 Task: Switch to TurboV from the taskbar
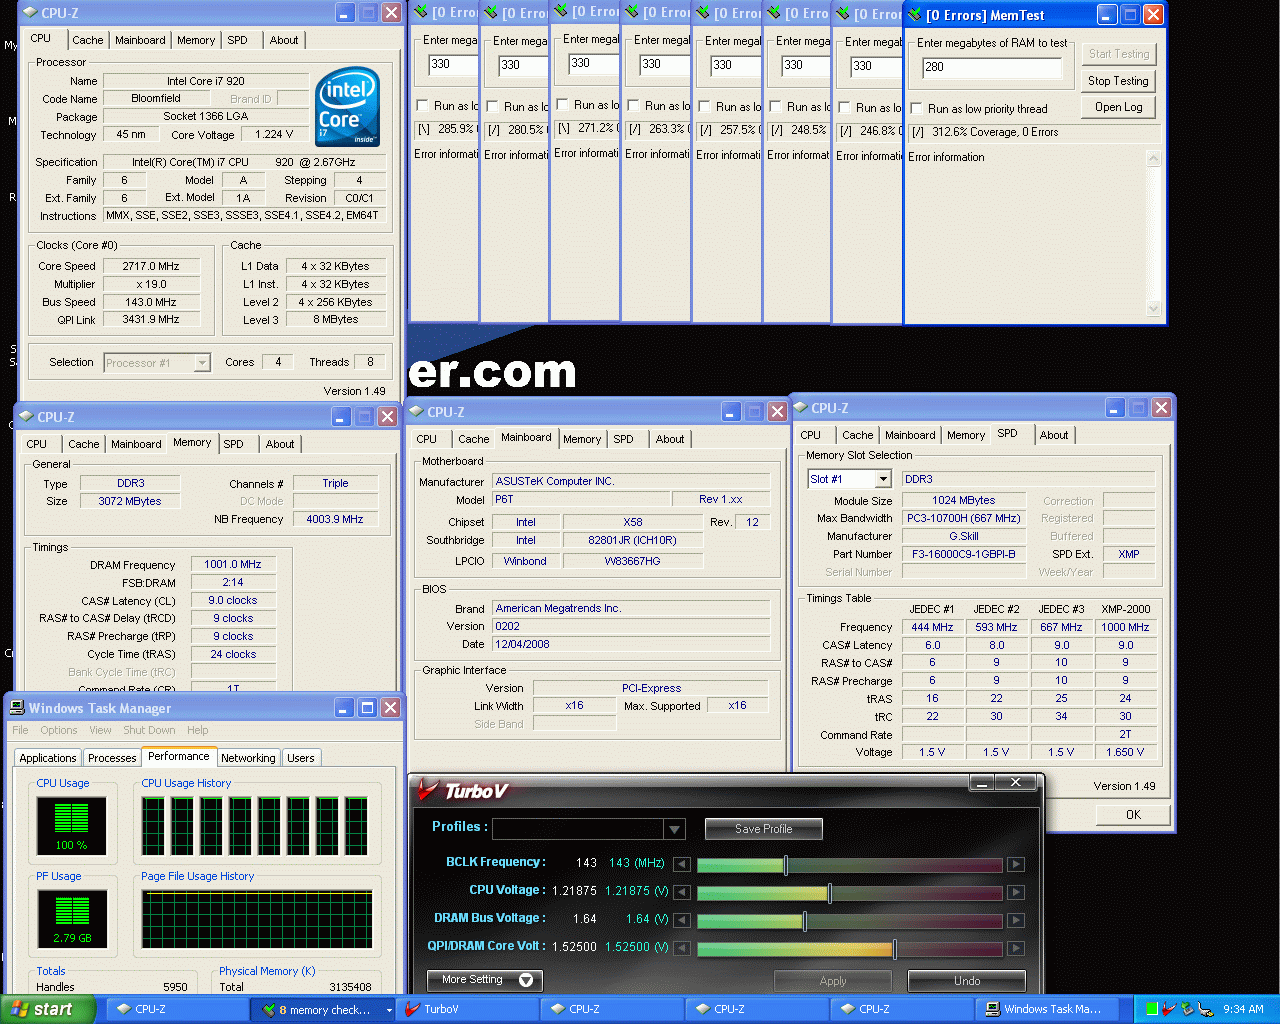pos(467,1009)
